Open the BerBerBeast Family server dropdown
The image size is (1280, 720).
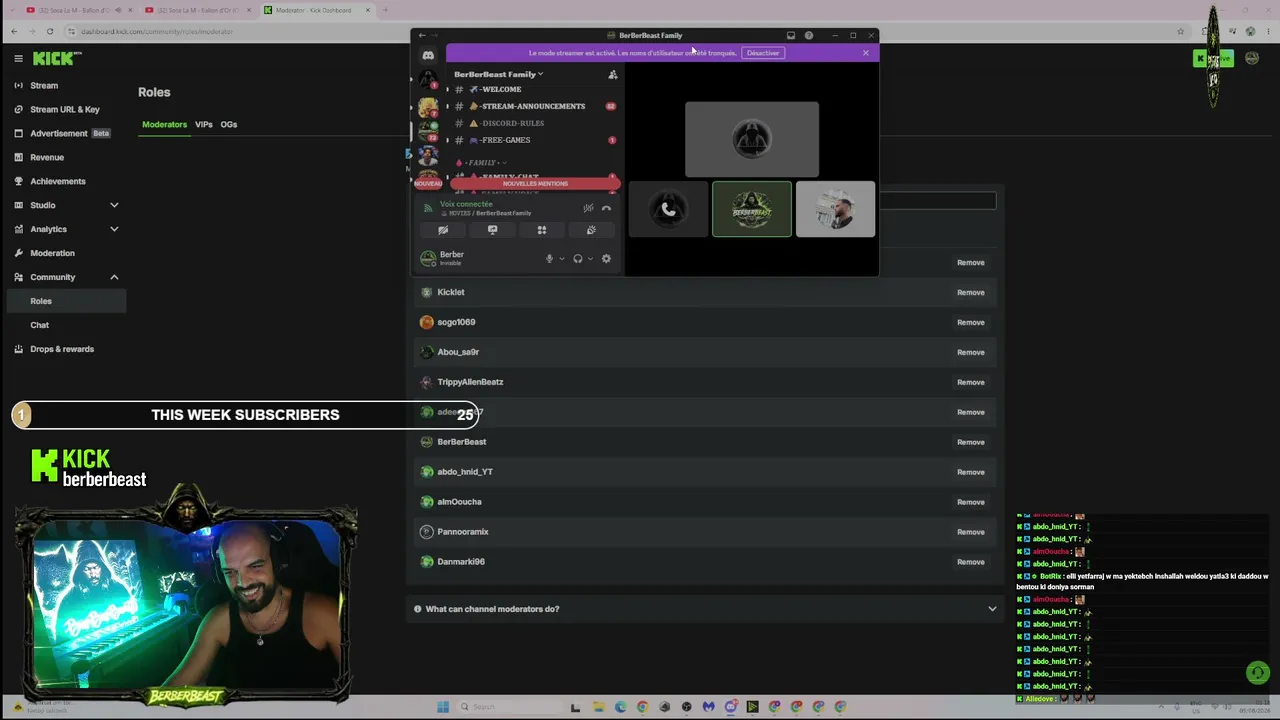(499, 74)
